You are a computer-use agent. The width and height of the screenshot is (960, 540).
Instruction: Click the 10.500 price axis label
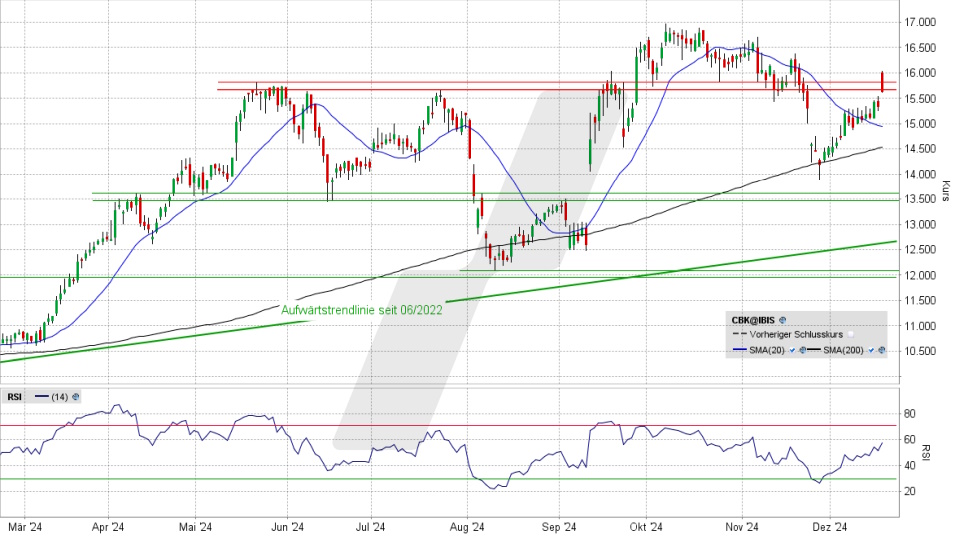click(x=920, y=351)
